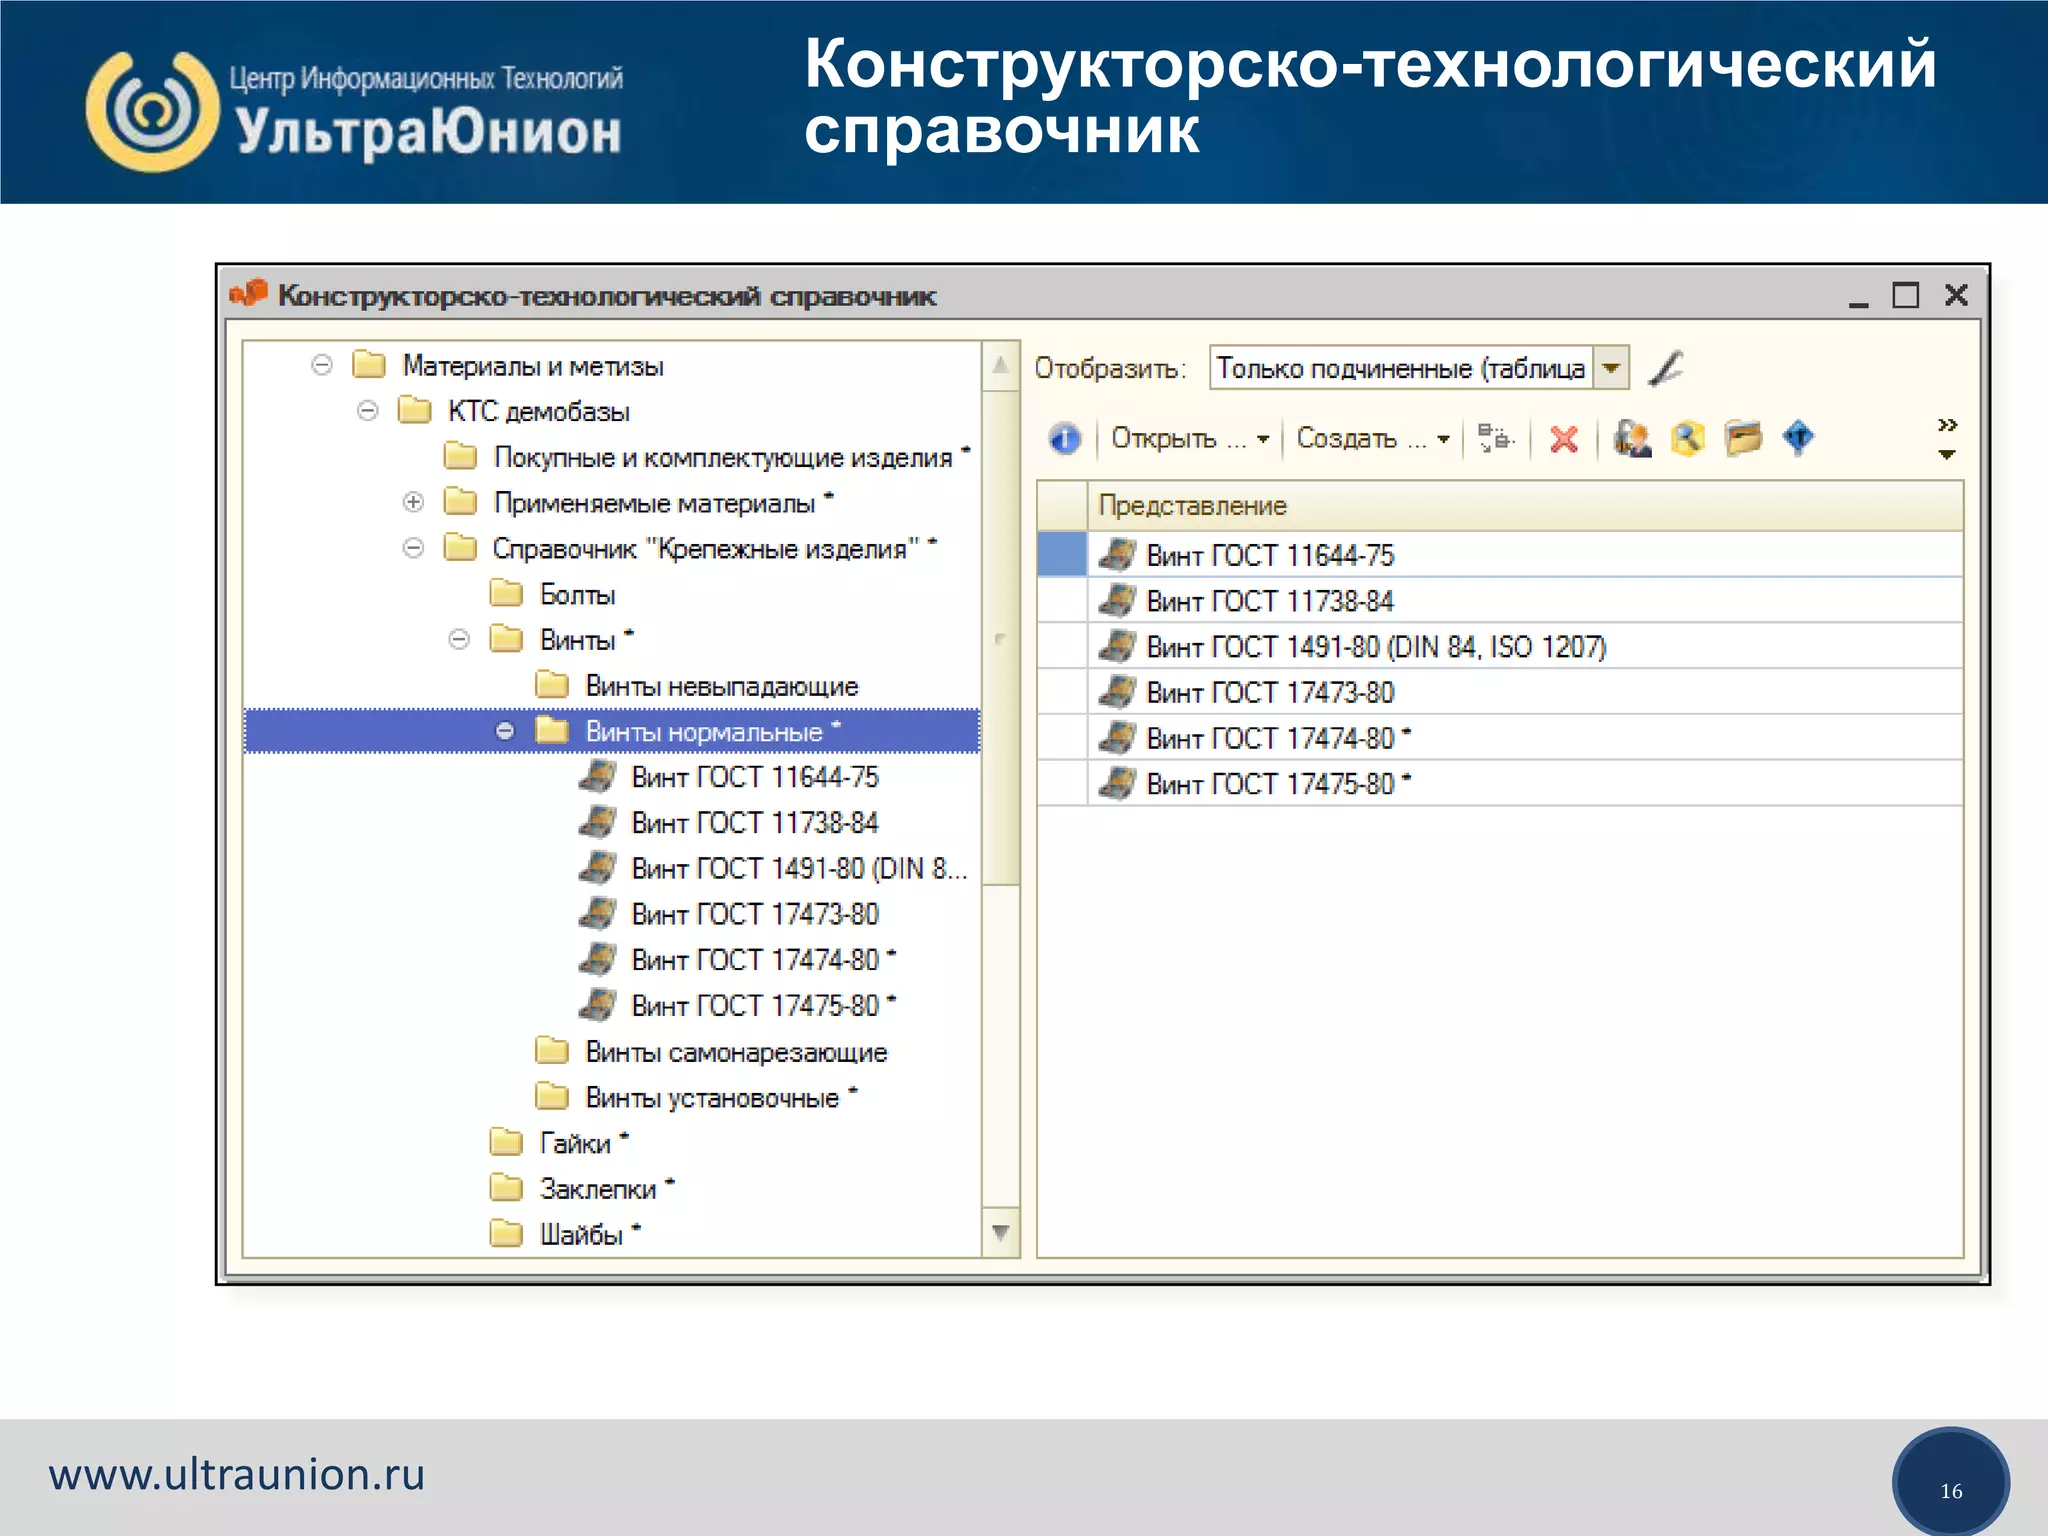Viewport: 2048px width, 1536px height.
Task: Collapse the Винты node
Action: point(459,639)
